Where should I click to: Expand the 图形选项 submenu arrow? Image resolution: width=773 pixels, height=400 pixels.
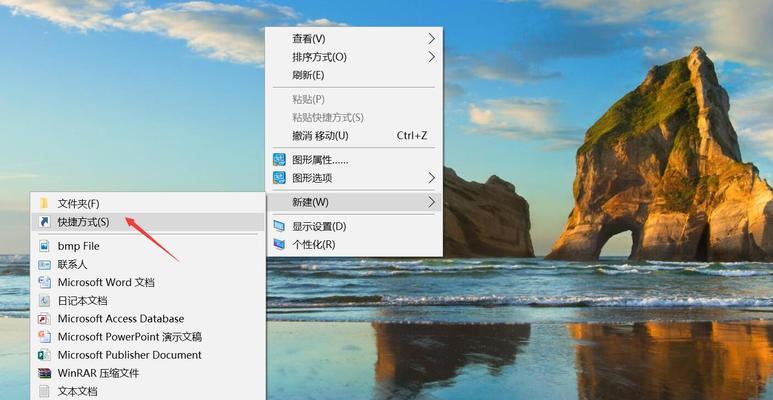[x=432, y=178]
